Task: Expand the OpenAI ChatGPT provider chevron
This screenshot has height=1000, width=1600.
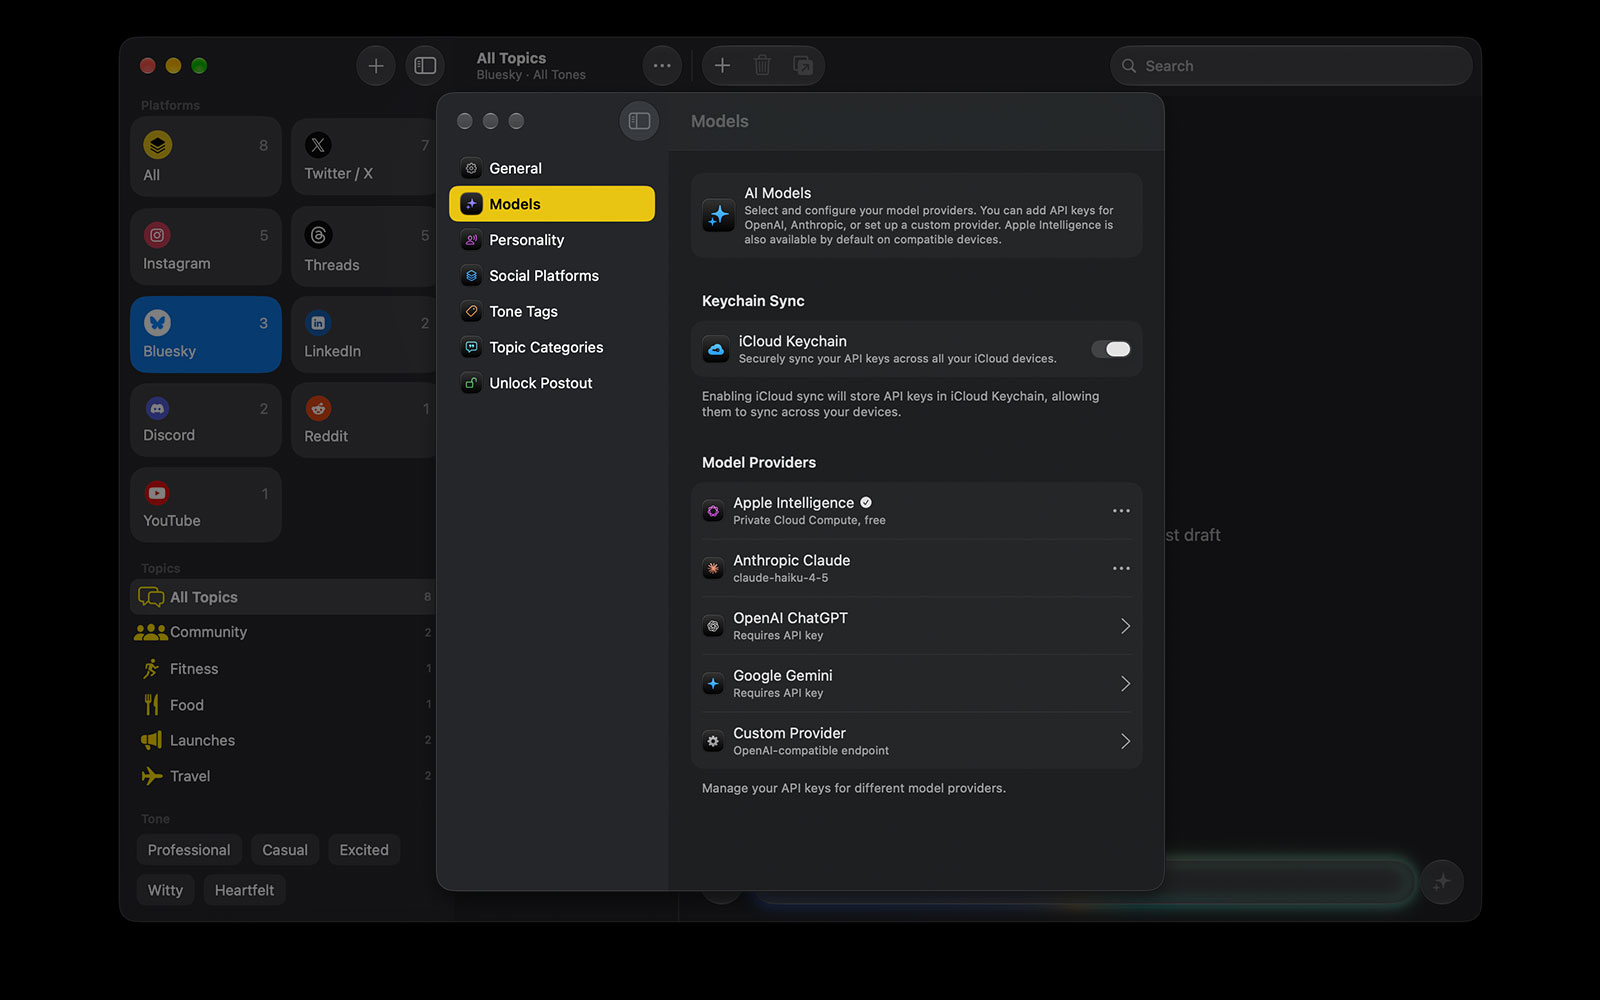Action: tap(1125, 626)
